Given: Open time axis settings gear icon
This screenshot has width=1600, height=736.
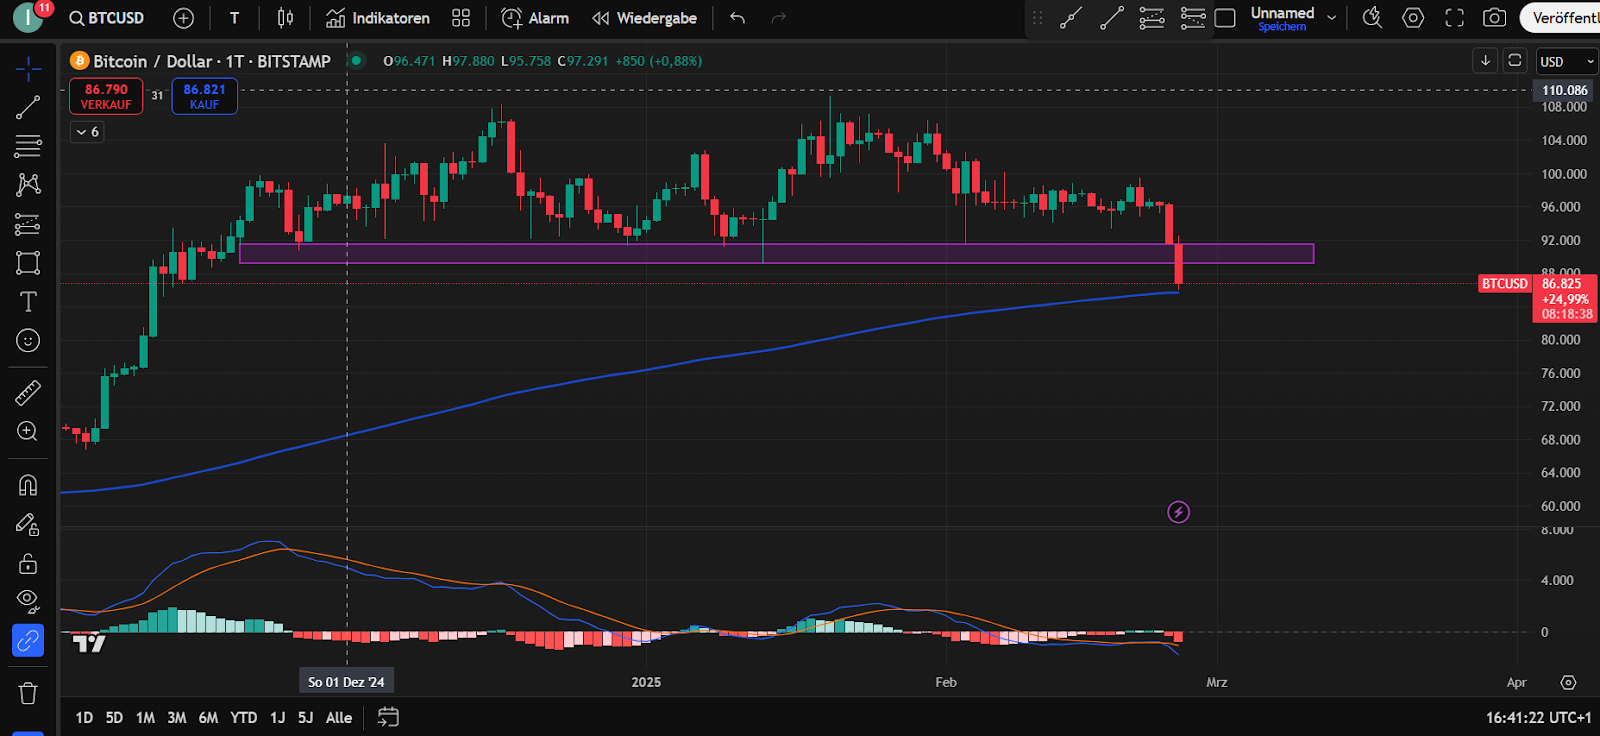Looking at the screenshot, I should pyautogui.click(x=1568, y=682).
